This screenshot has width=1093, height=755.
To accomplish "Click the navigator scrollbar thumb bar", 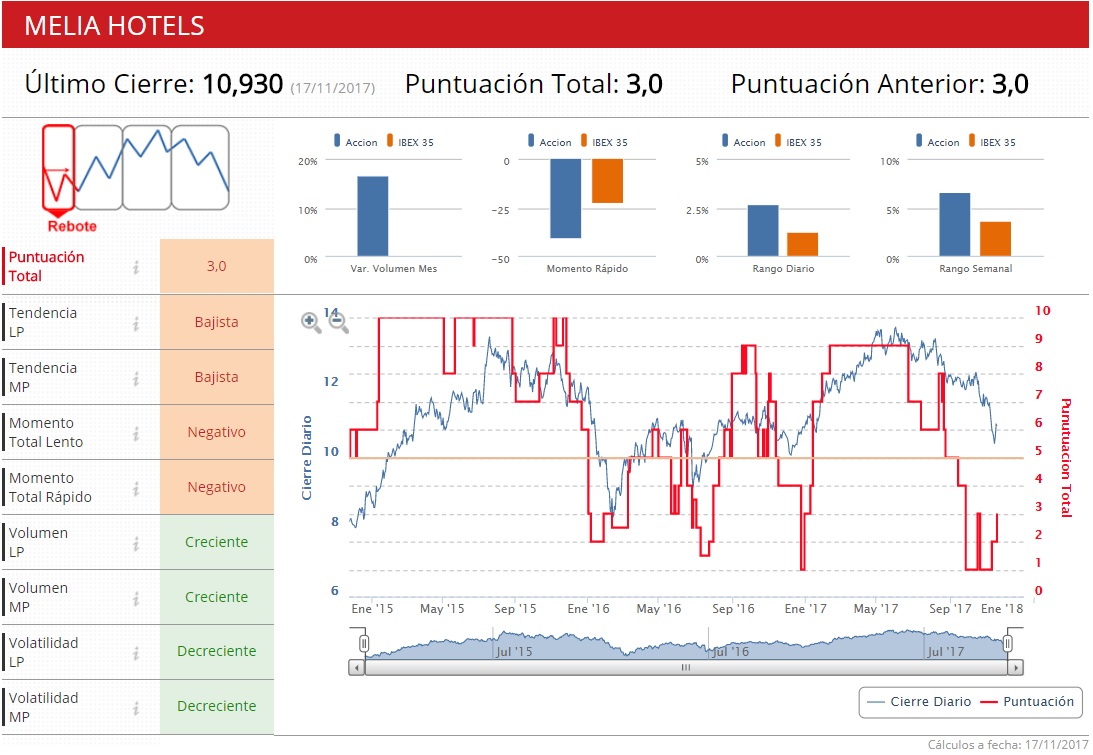I will [686, 668].
